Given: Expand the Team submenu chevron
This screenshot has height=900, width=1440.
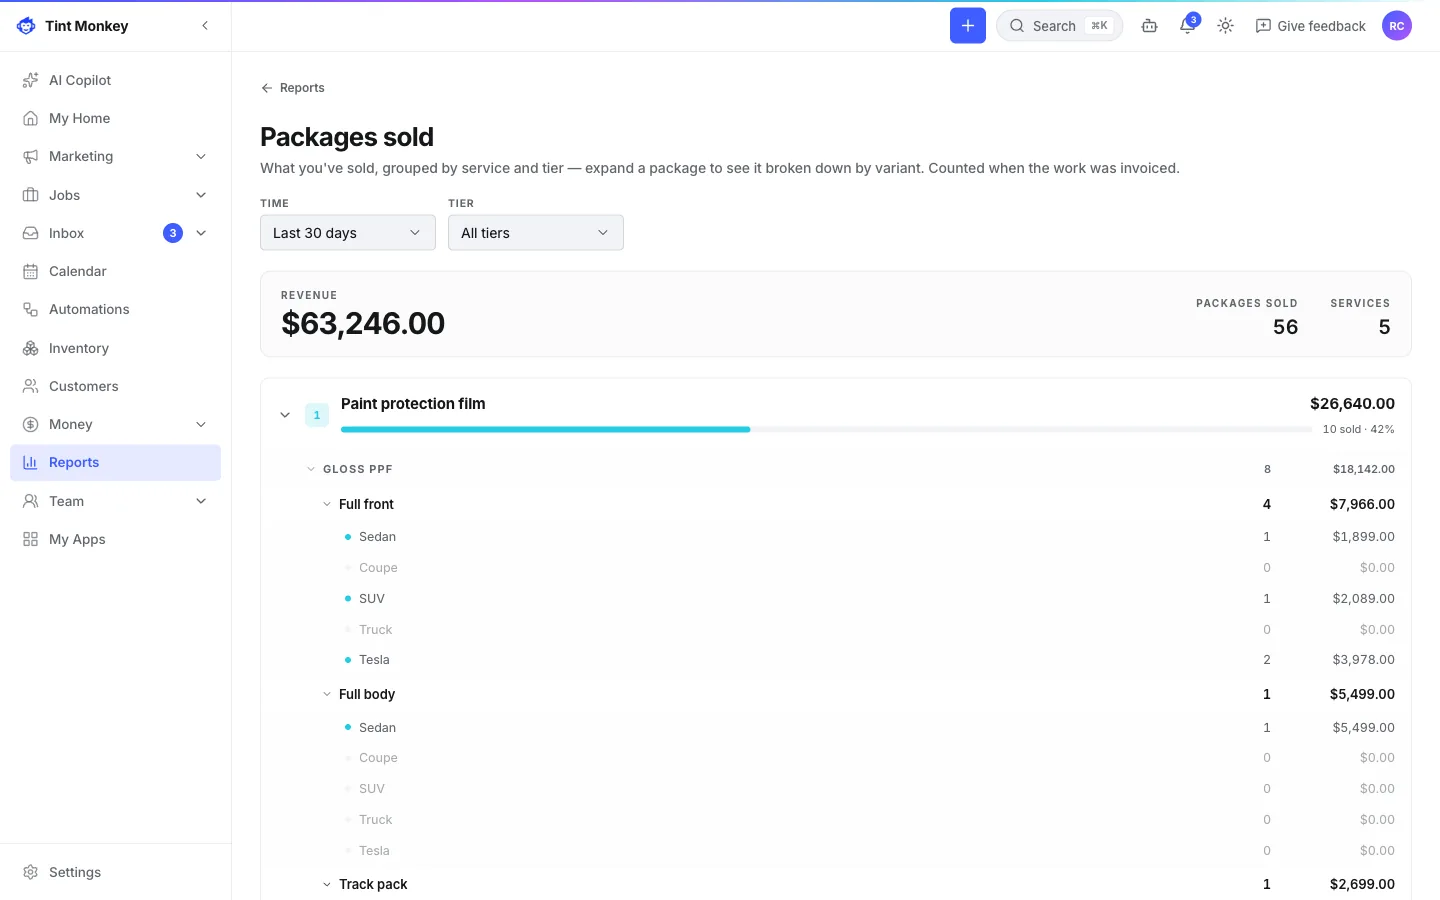Looking at the screenshot, I should point(201,501).
